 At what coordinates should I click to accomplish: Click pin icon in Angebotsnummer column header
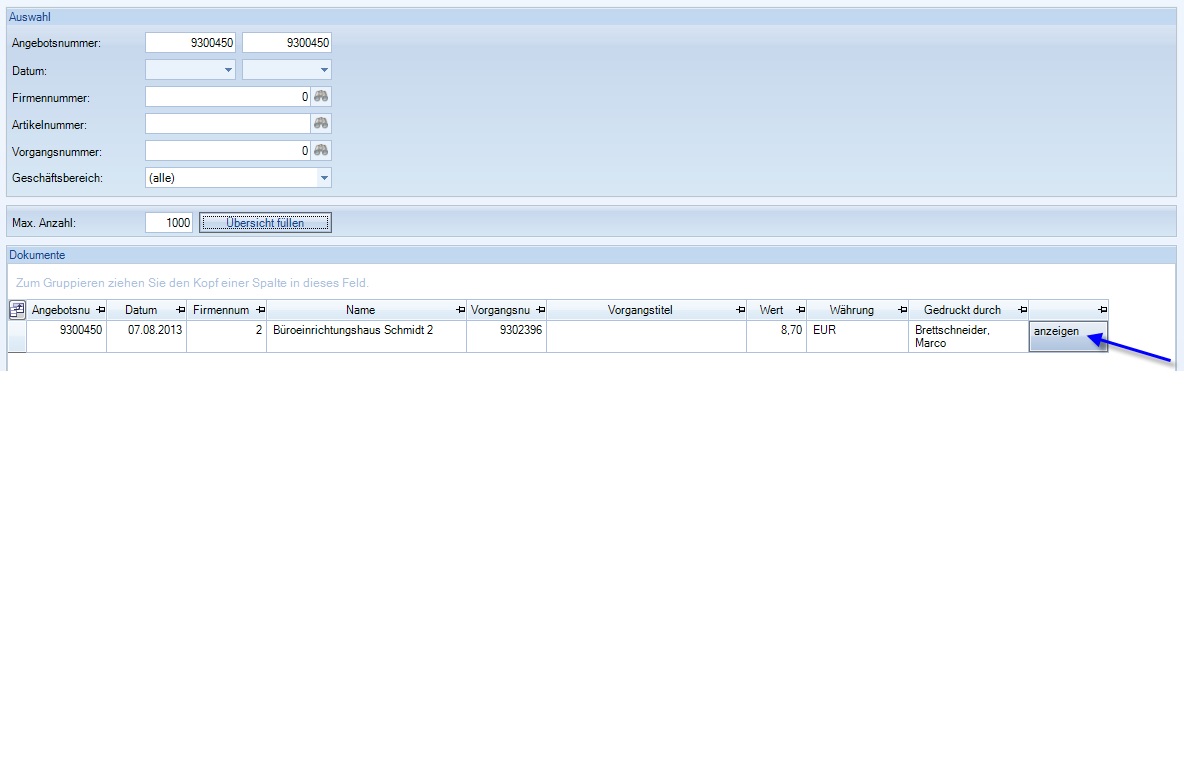pos(99,310)
